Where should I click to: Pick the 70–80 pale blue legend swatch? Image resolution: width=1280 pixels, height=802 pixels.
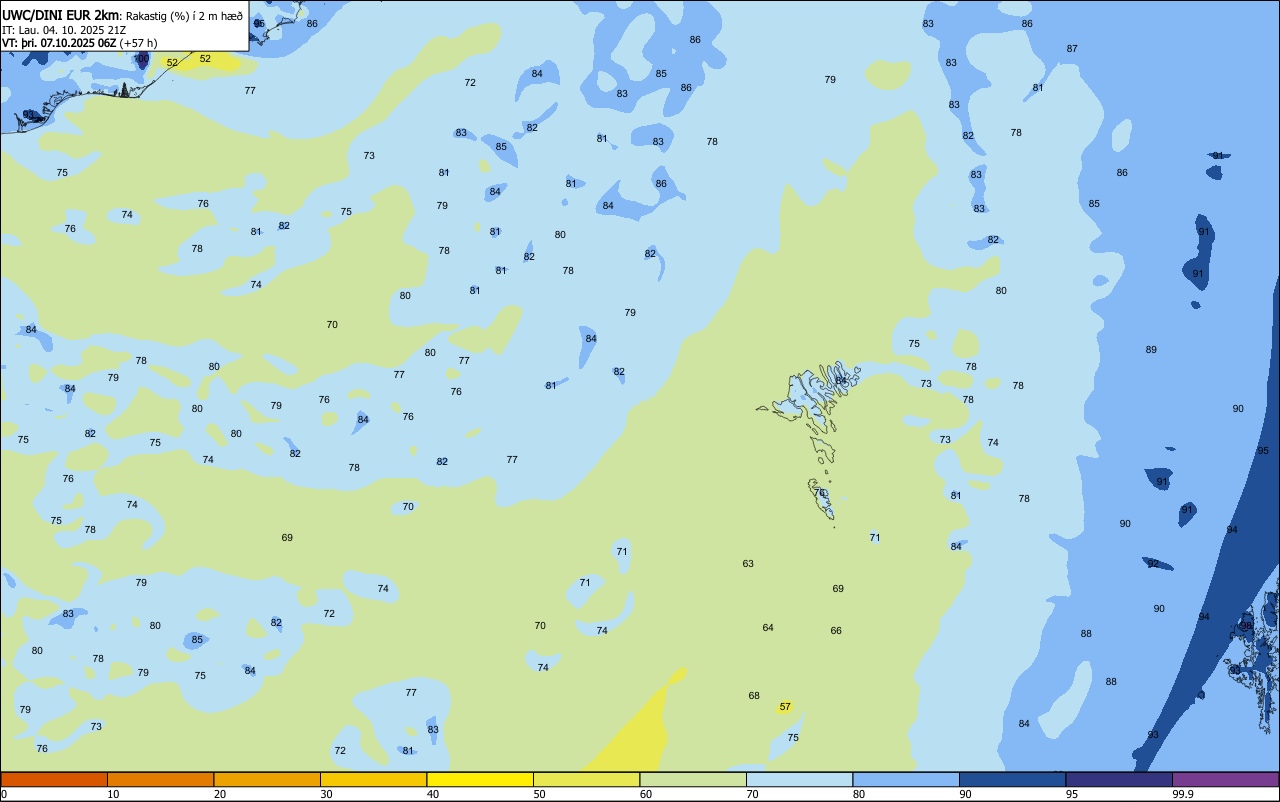799,779
